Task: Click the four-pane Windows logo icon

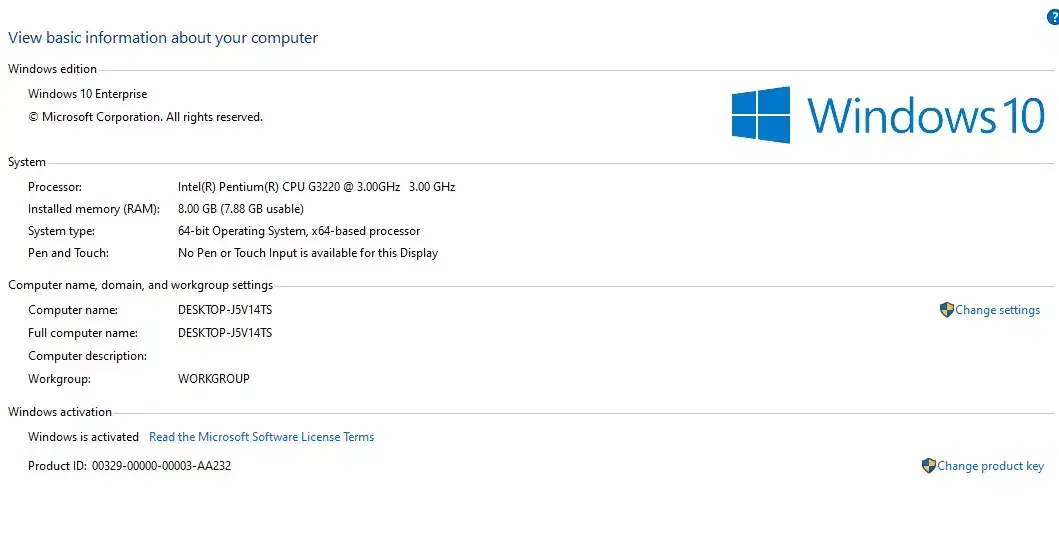Action: pos(760,115)
